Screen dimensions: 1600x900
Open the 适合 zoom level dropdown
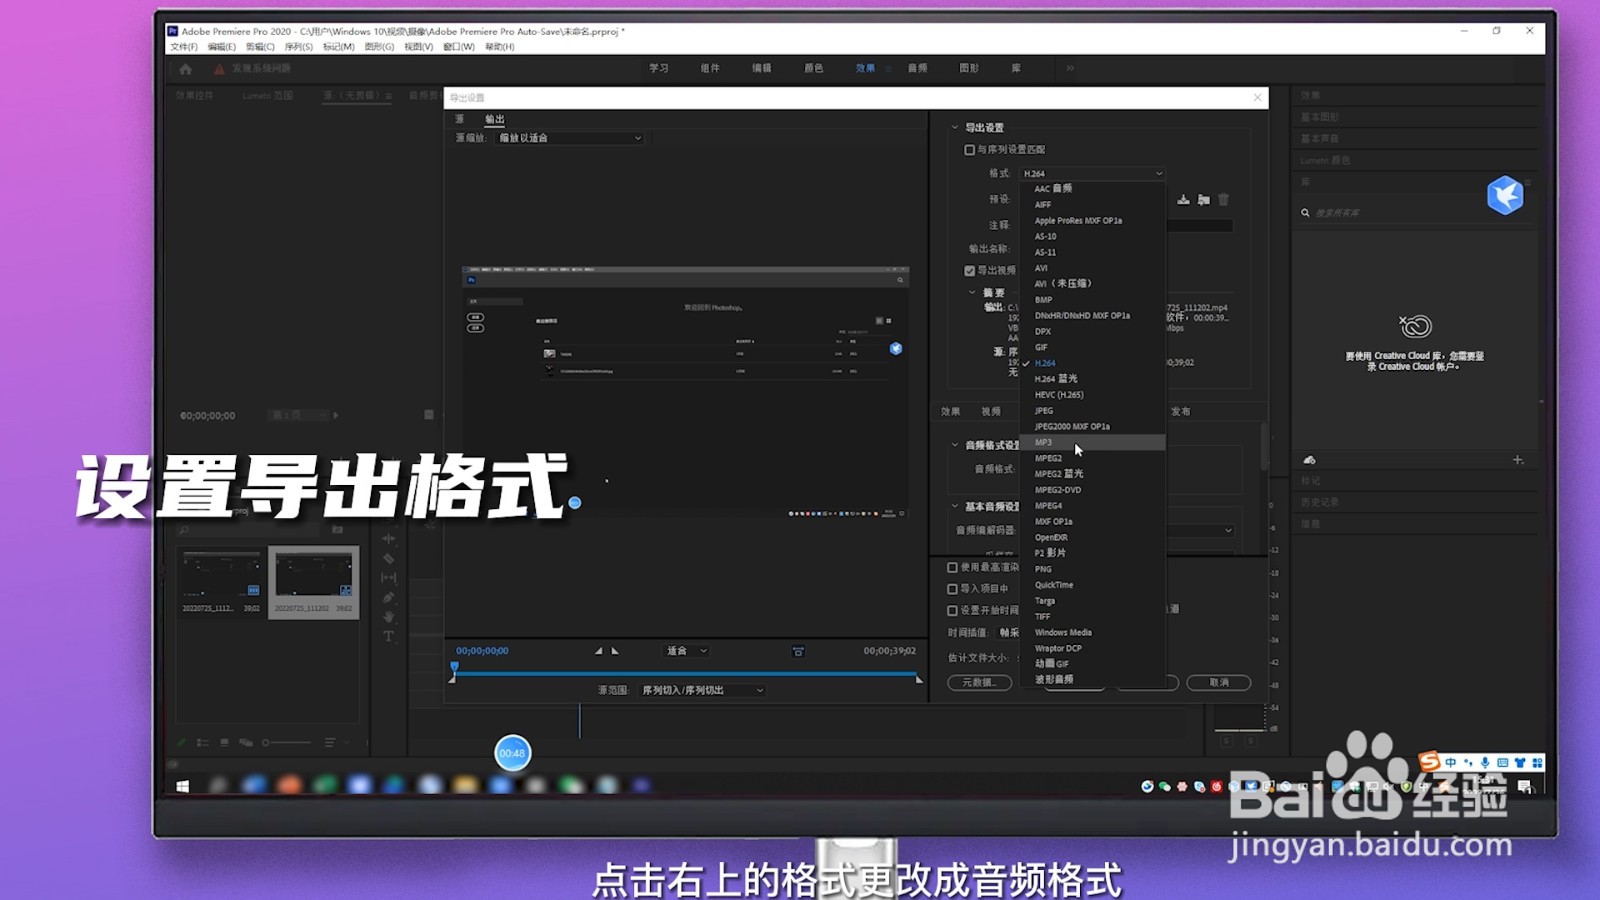point(684,651)
